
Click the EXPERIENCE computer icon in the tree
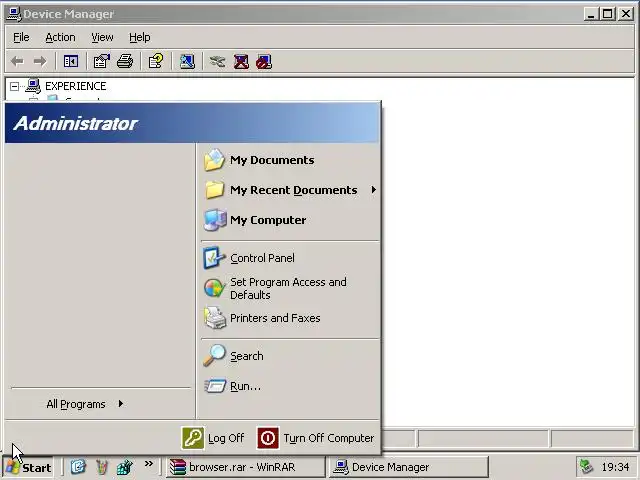point(33,86)
